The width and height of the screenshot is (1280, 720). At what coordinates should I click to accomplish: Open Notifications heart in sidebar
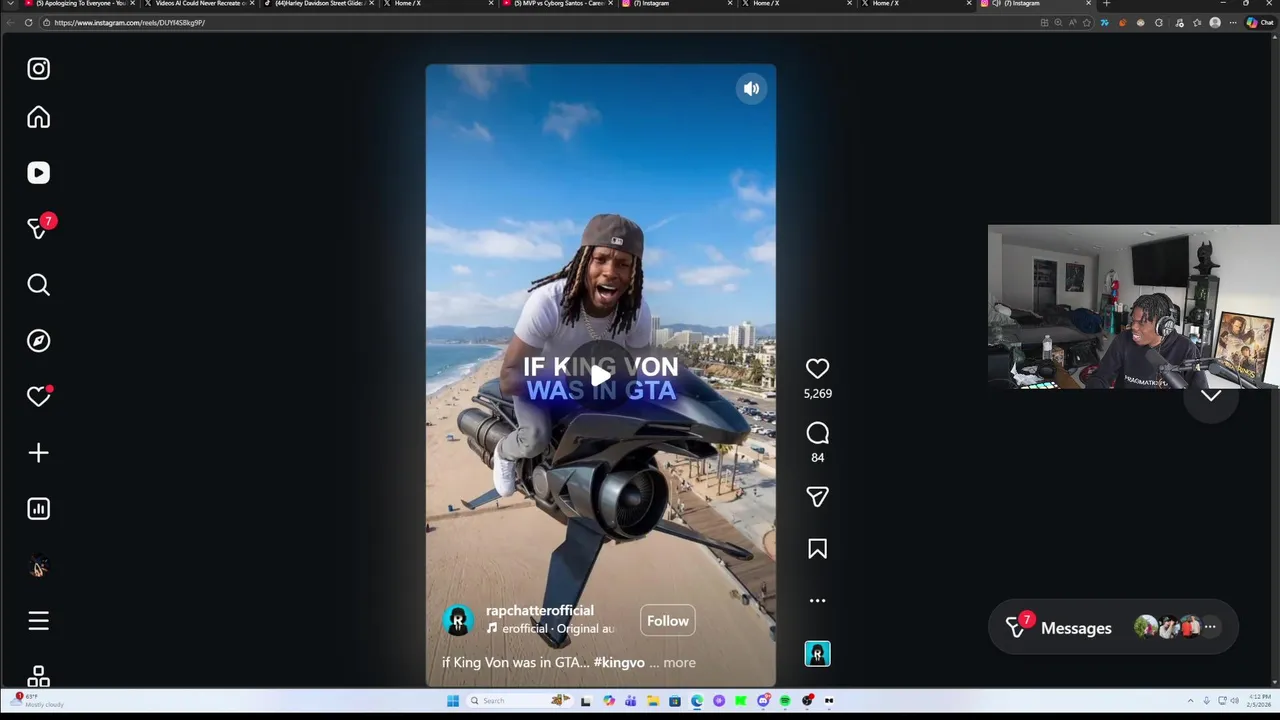pos(38,397)
